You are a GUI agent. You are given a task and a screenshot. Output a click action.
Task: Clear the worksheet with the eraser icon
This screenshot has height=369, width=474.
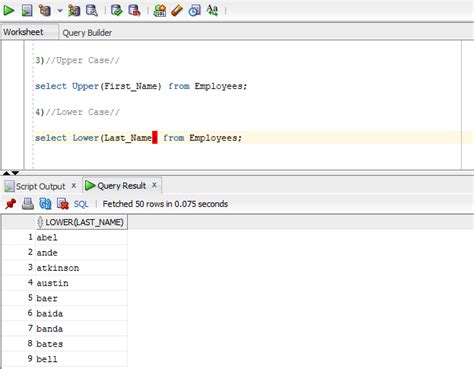click(x=177, y=10)
